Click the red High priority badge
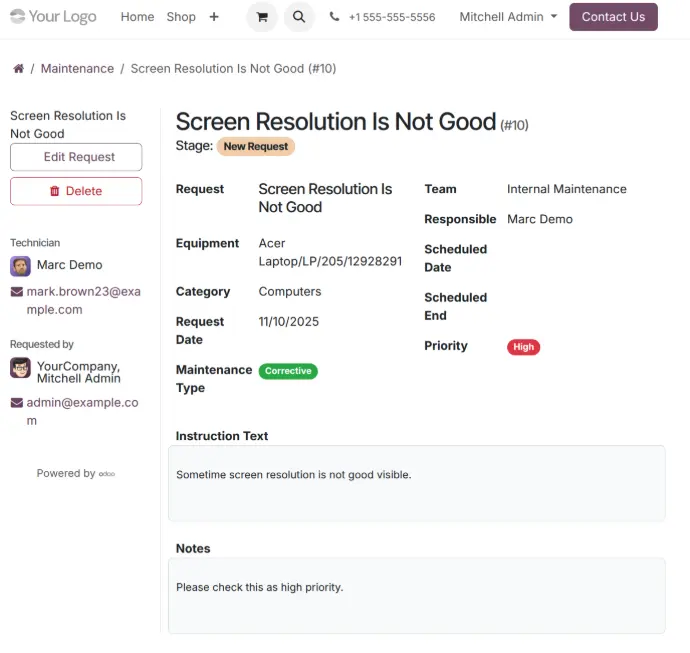The height and width of the screenshot is (653, 690). pos(523,347)
